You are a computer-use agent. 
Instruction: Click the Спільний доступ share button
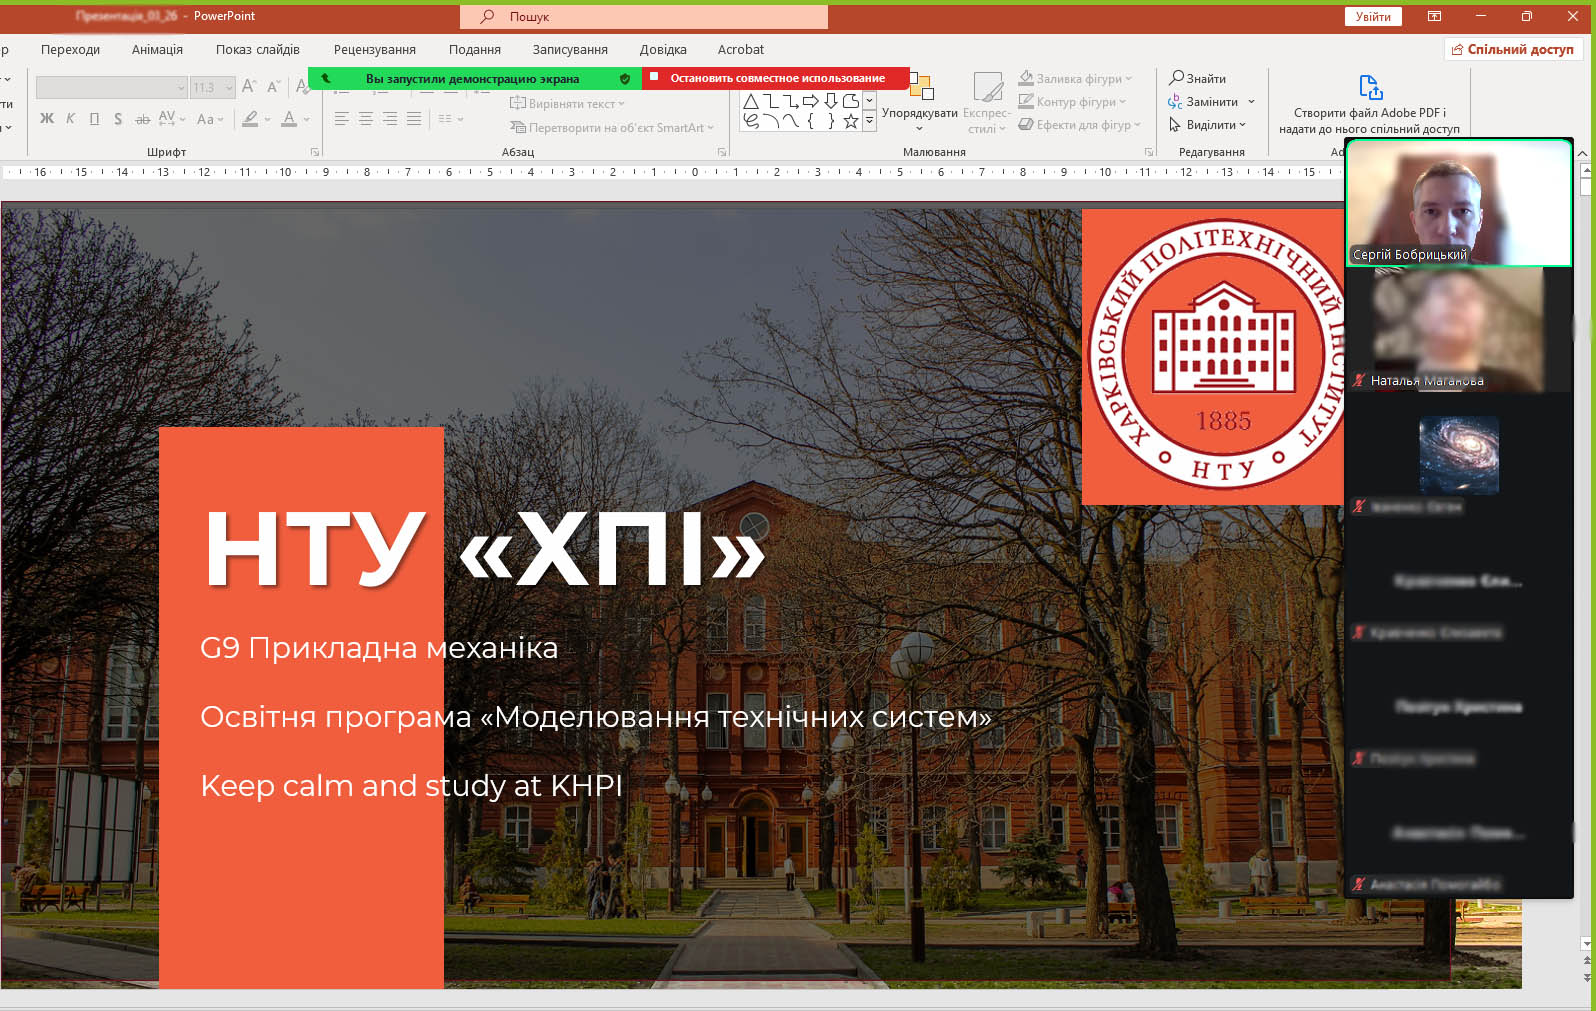[x=1513, y=50]
